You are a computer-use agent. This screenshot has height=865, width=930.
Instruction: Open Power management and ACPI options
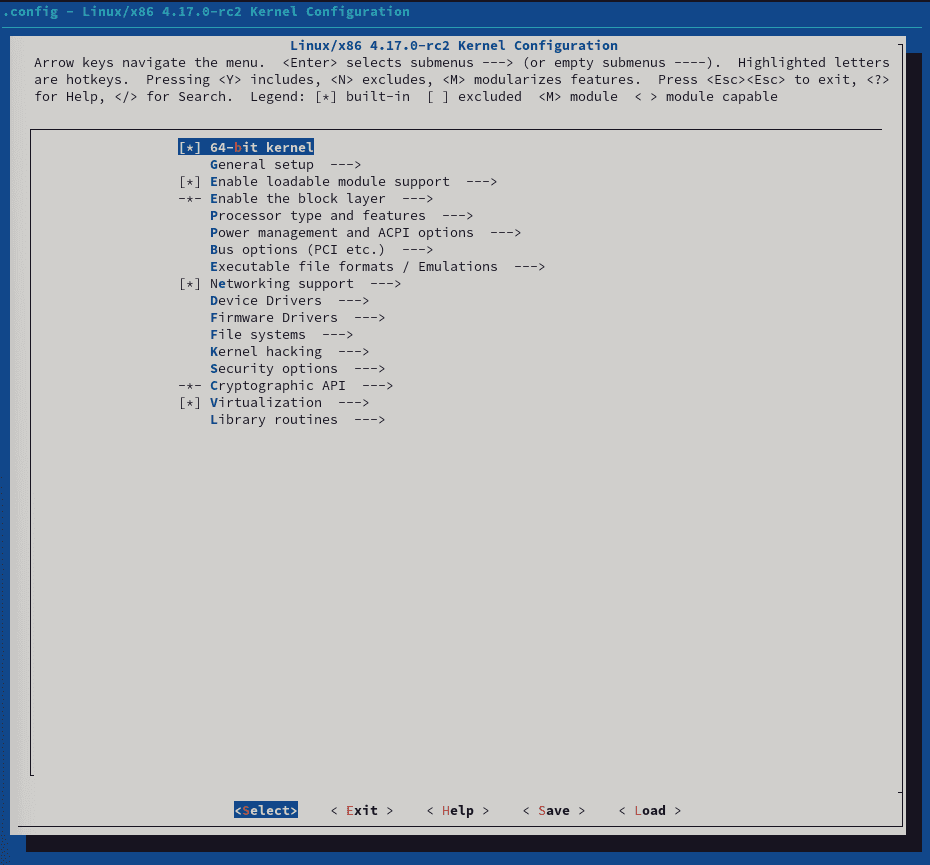341,233
